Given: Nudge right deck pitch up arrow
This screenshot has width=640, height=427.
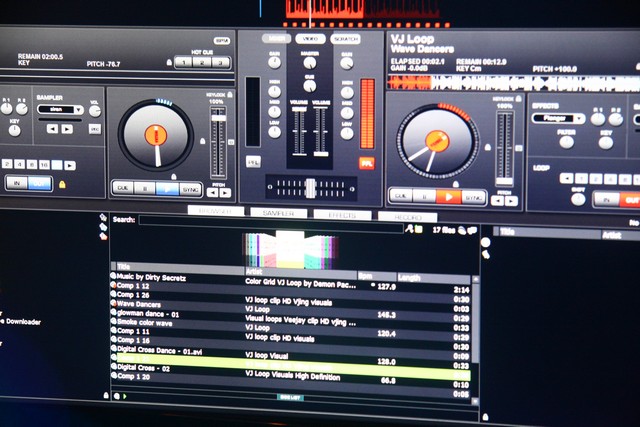Looking at the screenshot, I should pyautogui.click(x=511, y=201).
